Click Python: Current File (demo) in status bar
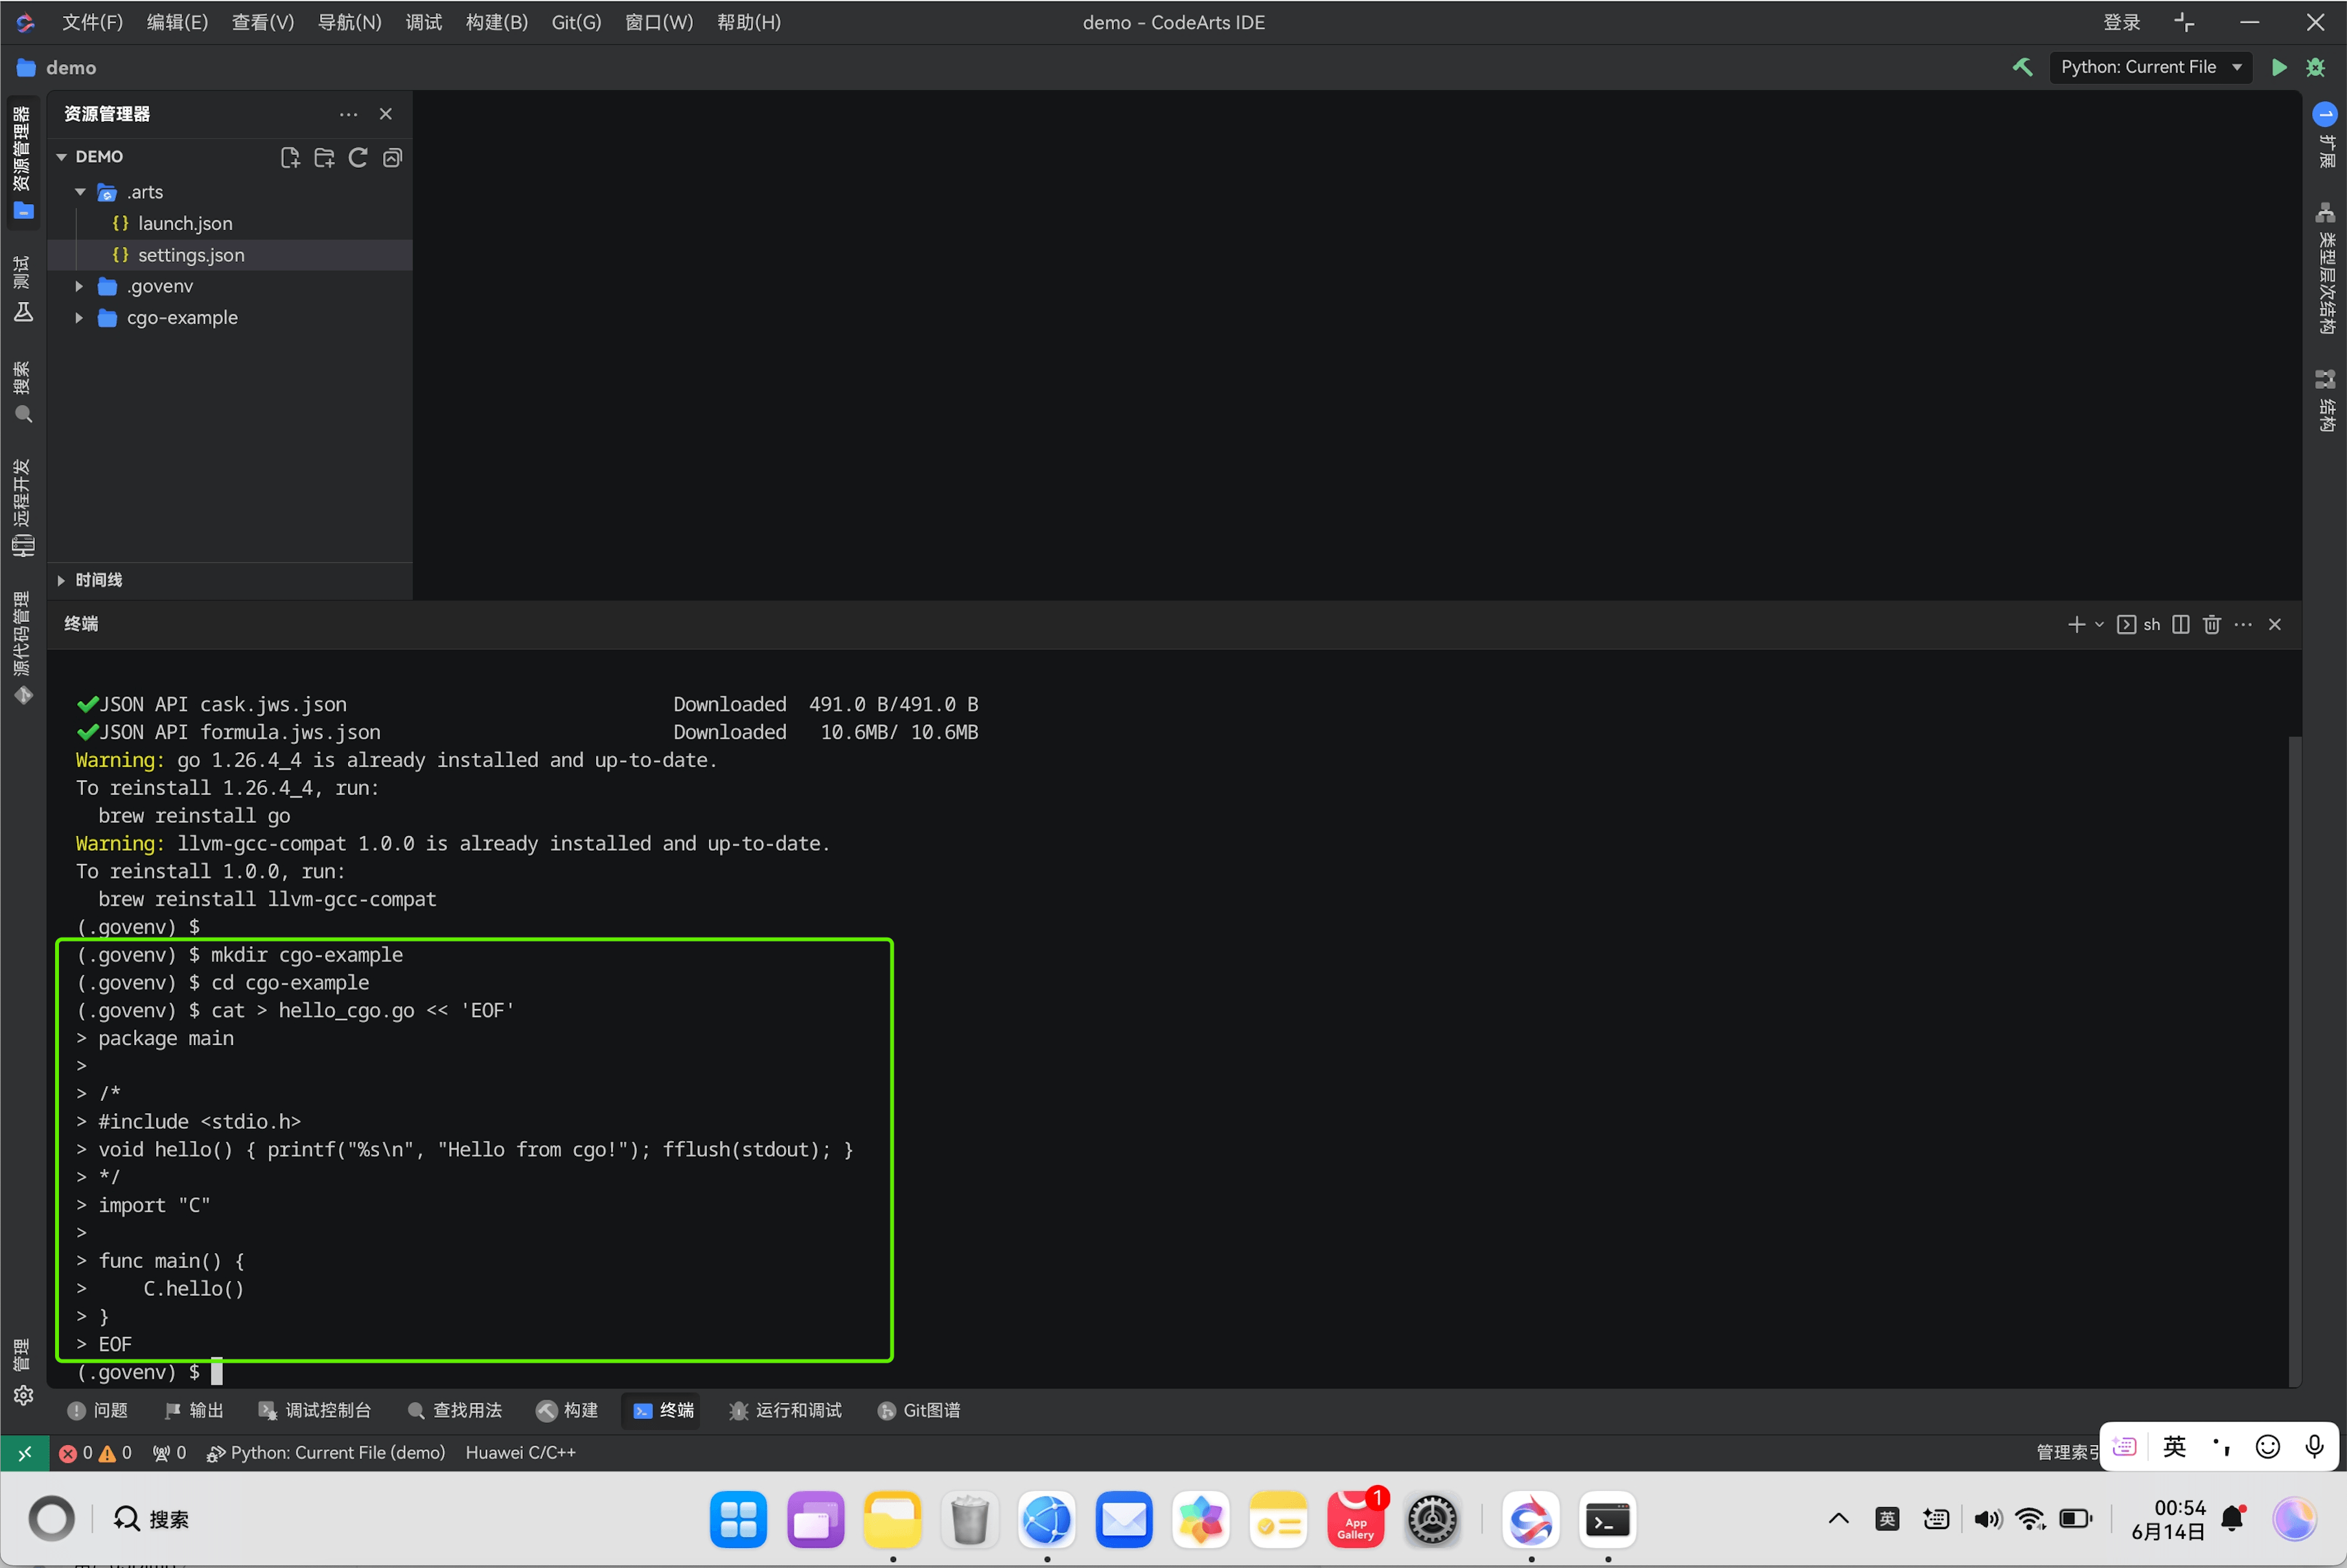 (326, 1452)
